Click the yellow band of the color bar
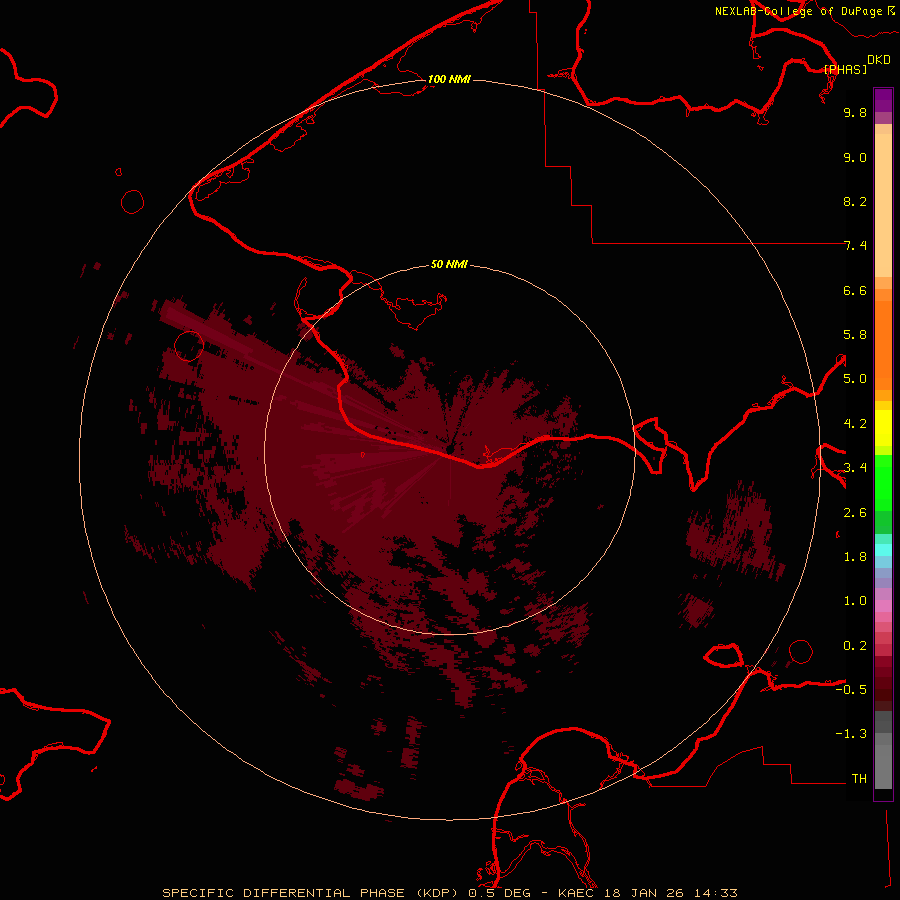This screenshot has height=900, width=900. tap(883, 428)
